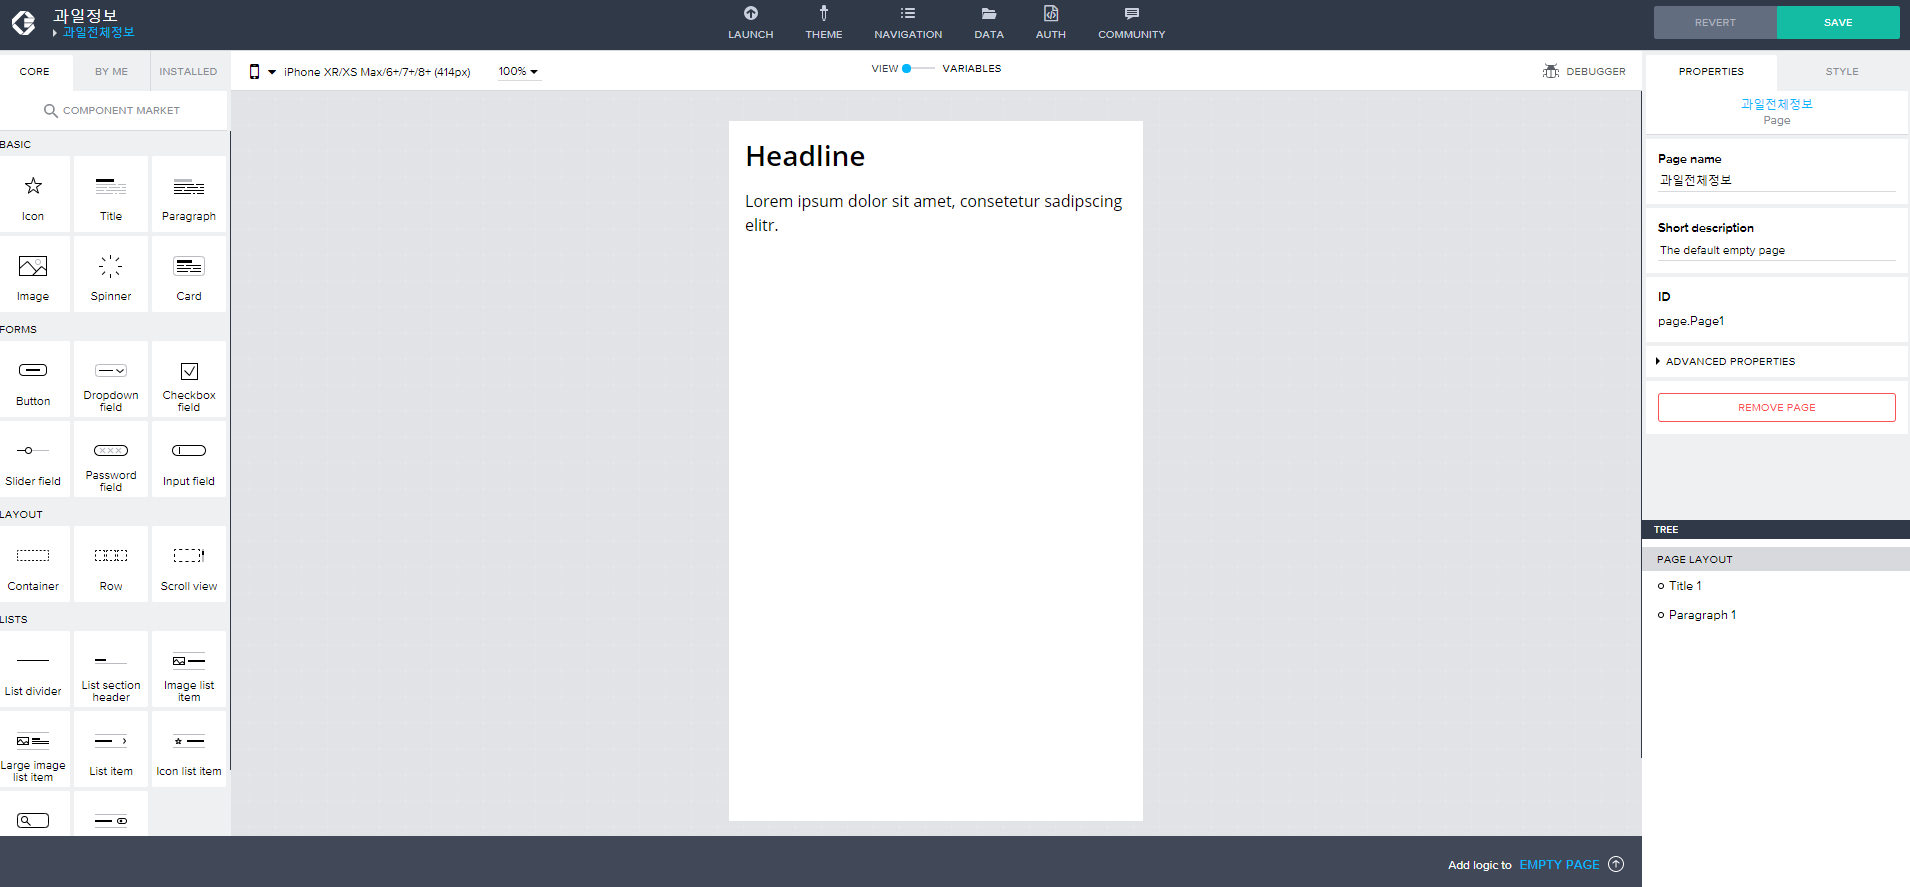Add the List divider component
The width and height of the screenshot is (1910, 887).
[33, 670]
